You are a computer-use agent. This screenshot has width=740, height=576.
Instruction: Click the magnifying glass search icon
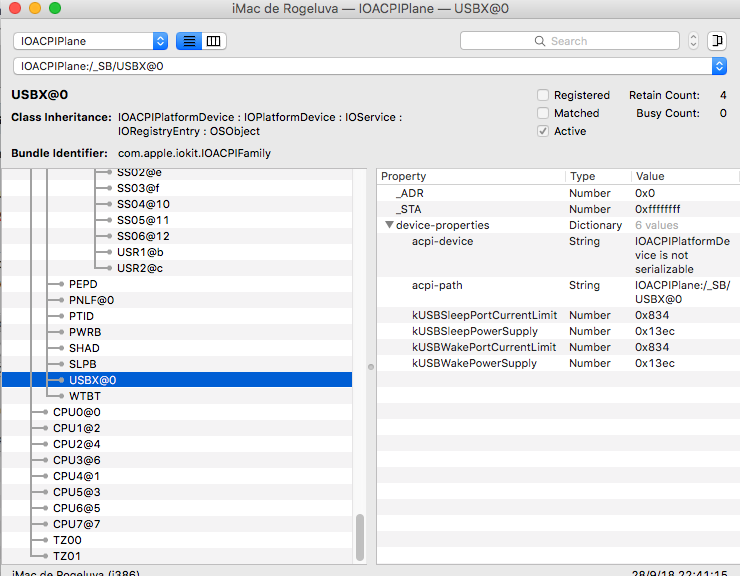pyautogui.click(x=539, y=41)
